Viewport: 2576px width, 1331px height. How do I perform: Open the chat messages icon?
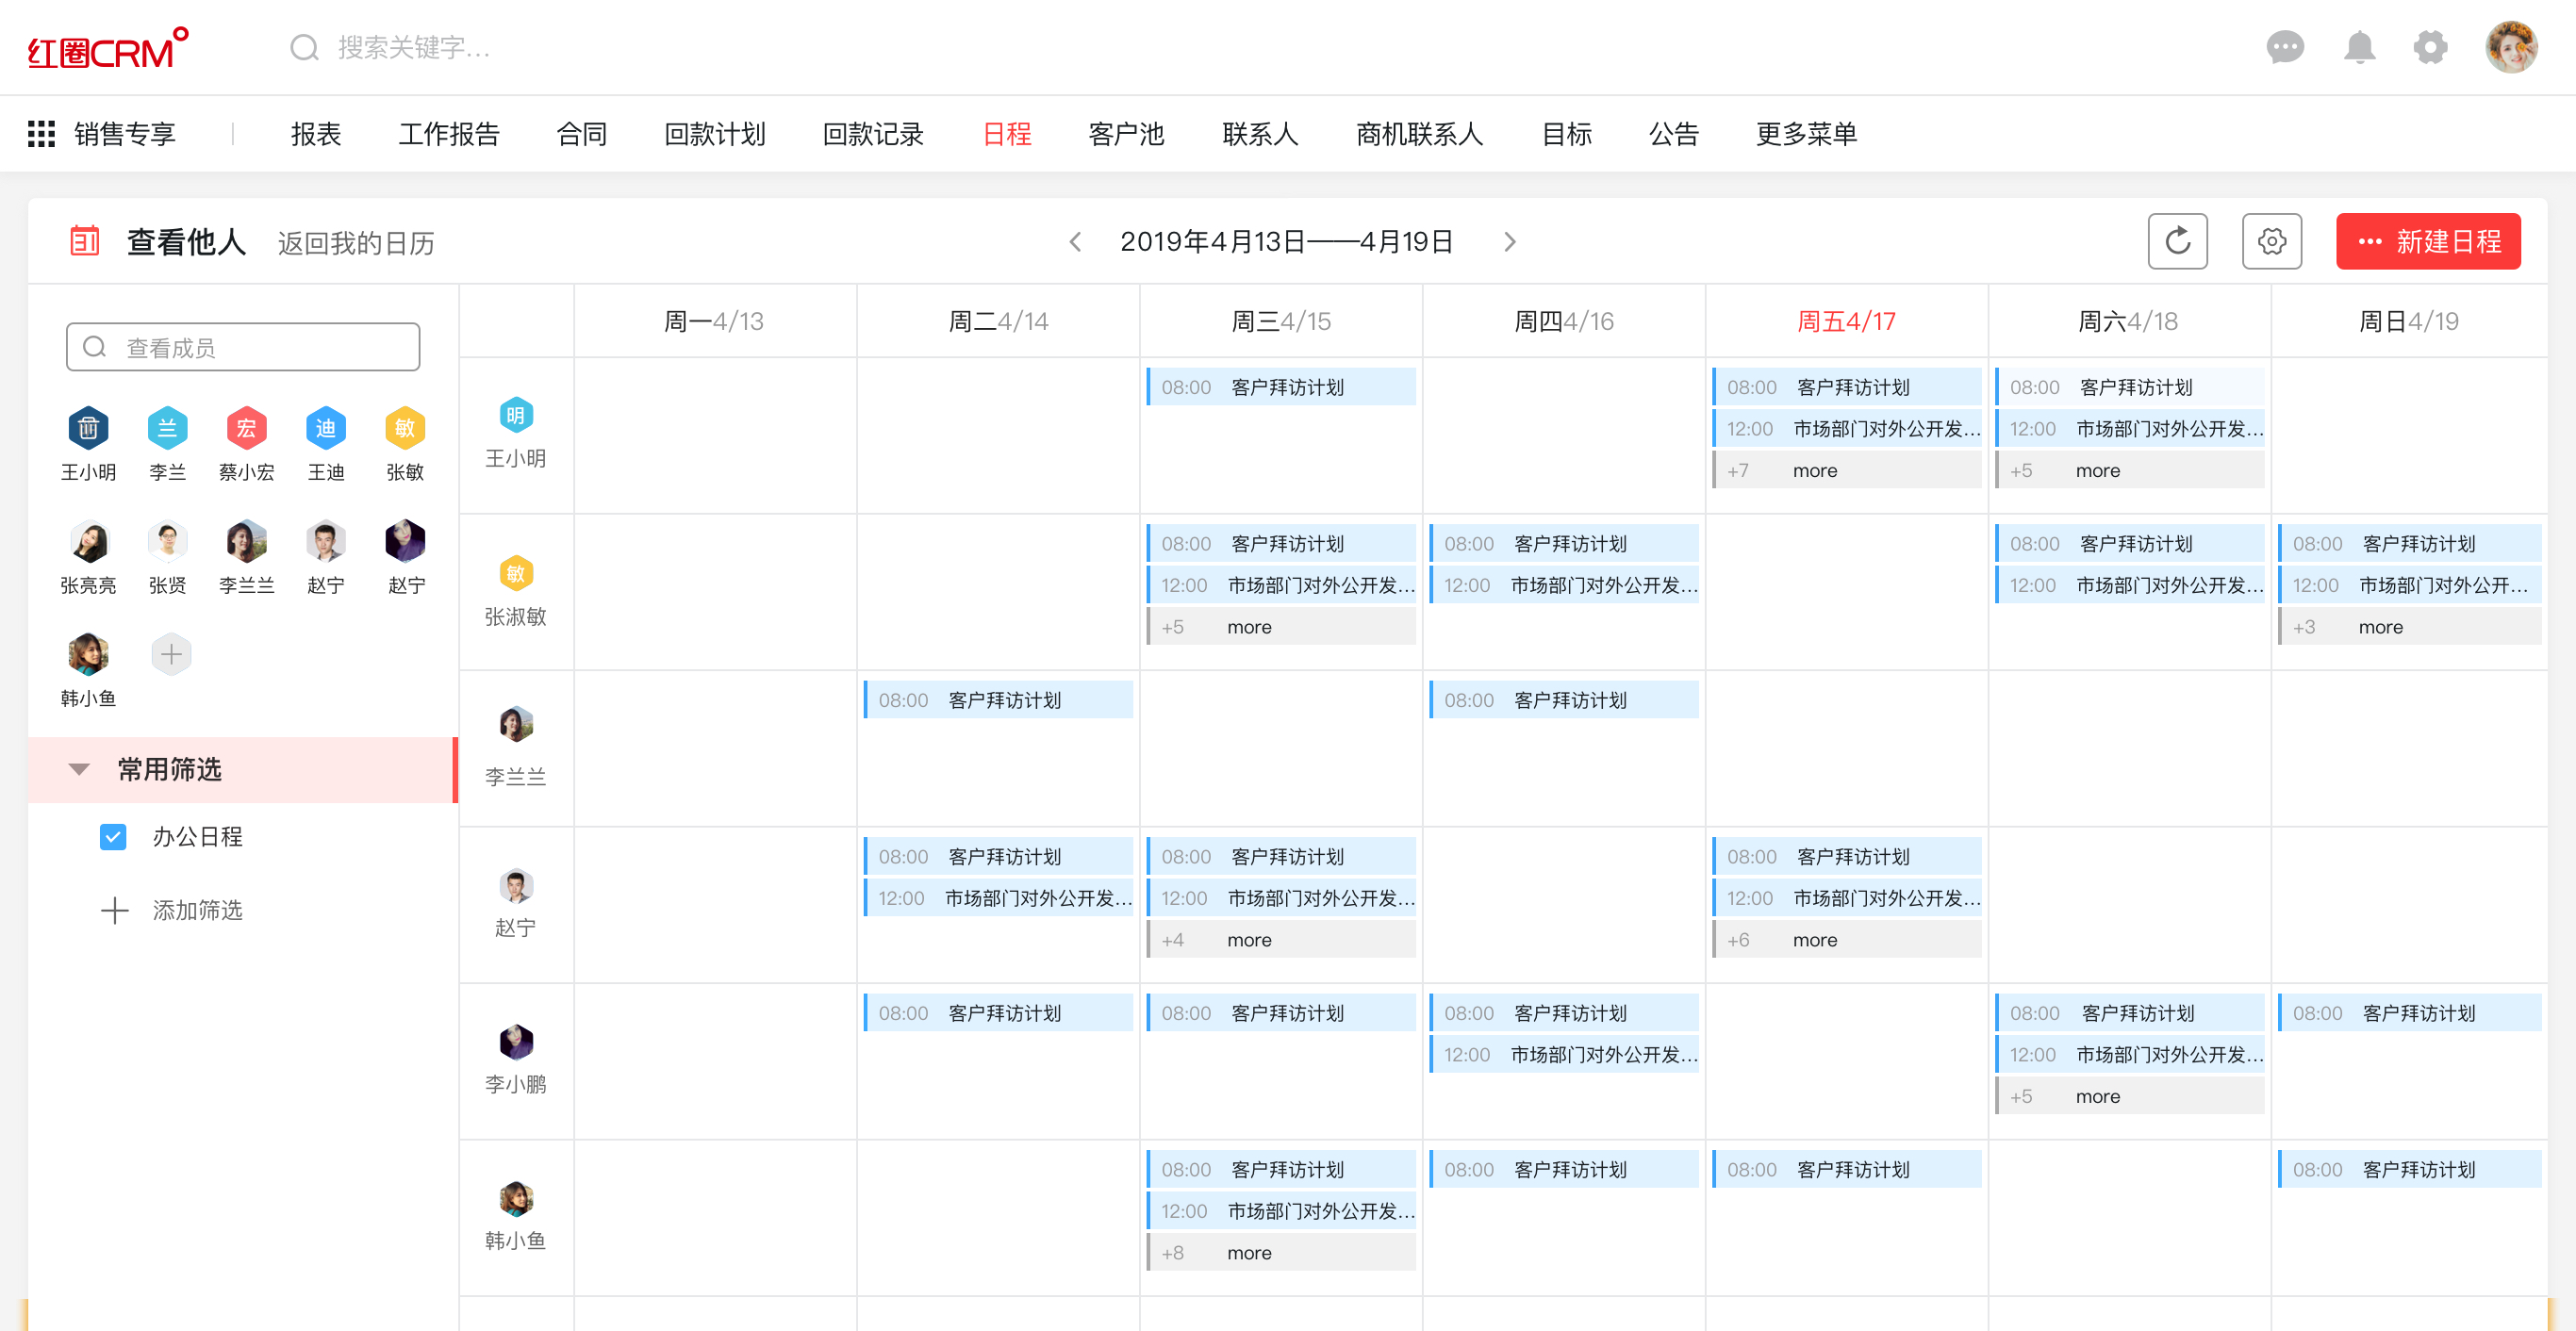click(x=2284, y=47)
